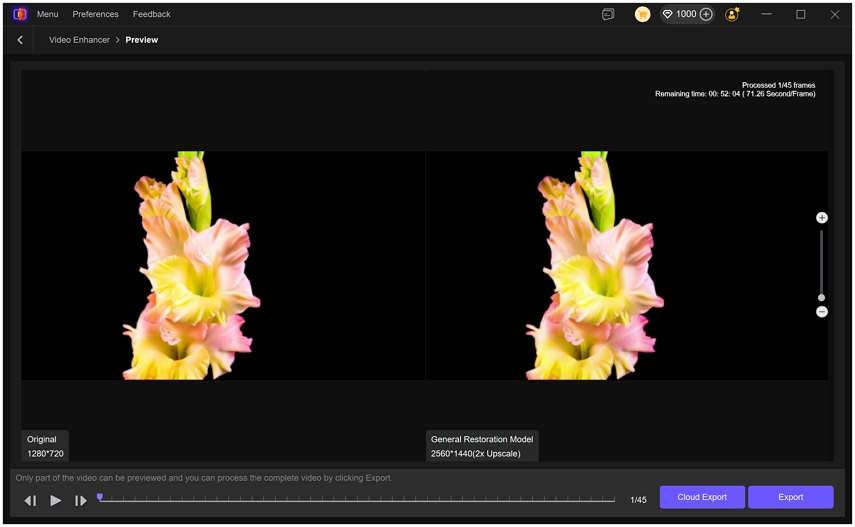The width and height of the screenshot is (855, 527).
Task: Click the Cloud Export button
Action: (x=702, y=497)
